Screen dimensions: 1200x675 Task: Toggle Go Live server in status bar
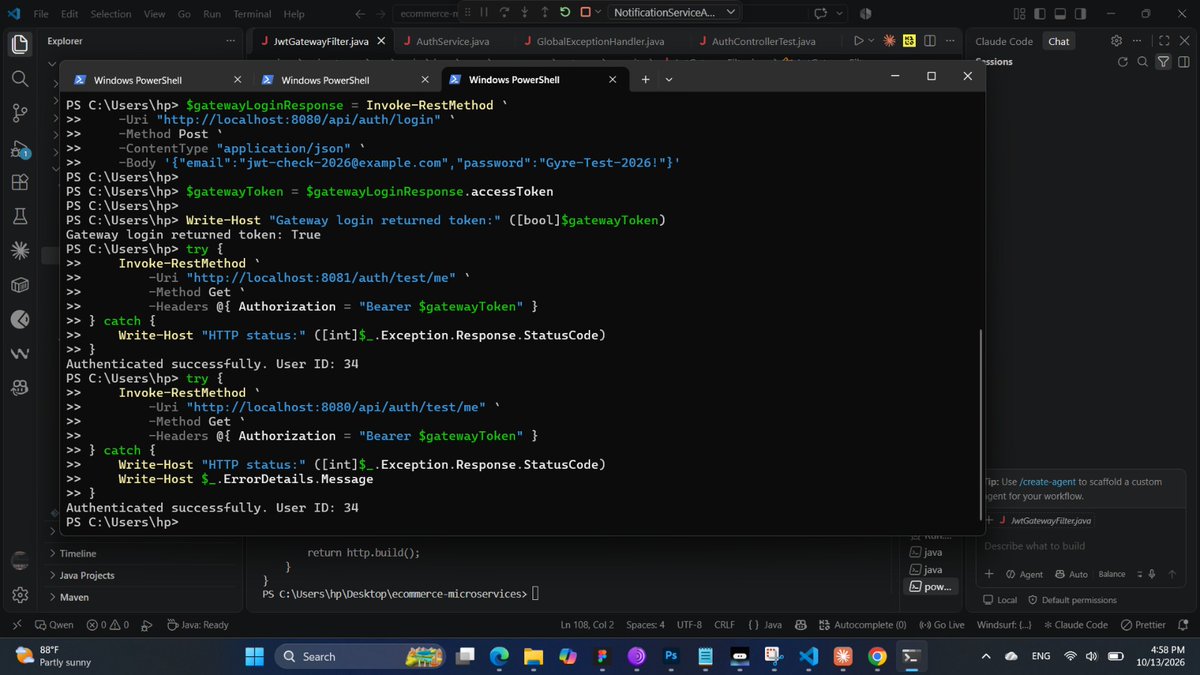(x=941, y=624)
